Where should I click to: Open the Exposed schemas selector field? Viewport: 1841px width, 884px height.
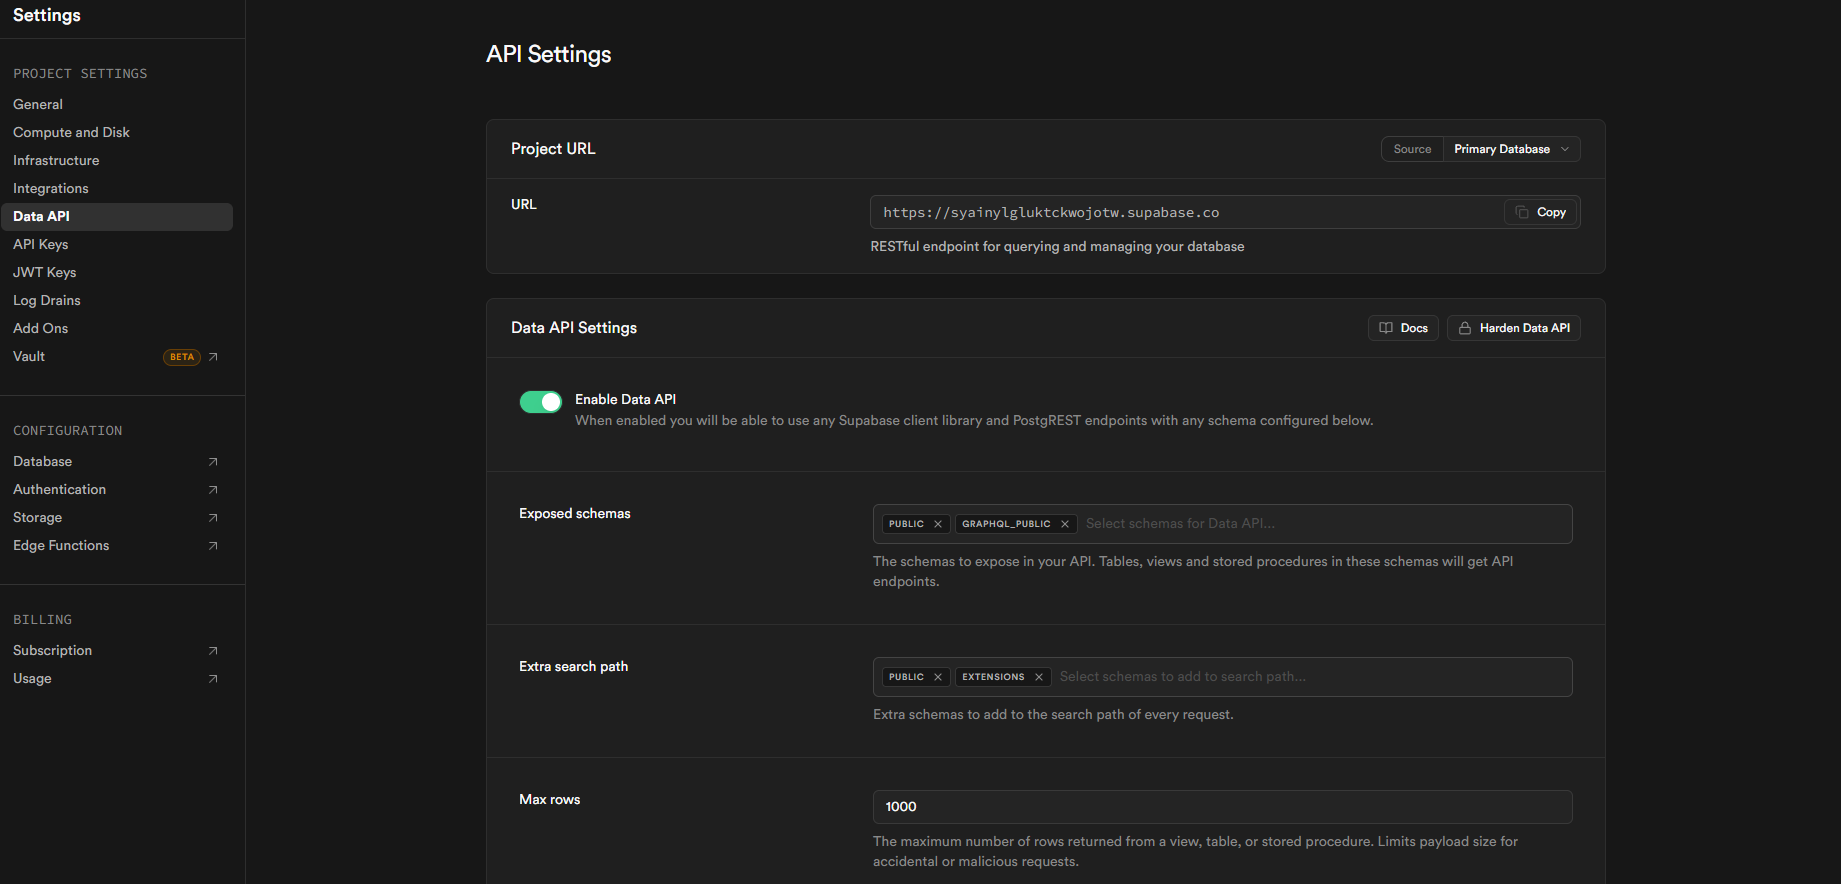click(x=1320, y=524)
